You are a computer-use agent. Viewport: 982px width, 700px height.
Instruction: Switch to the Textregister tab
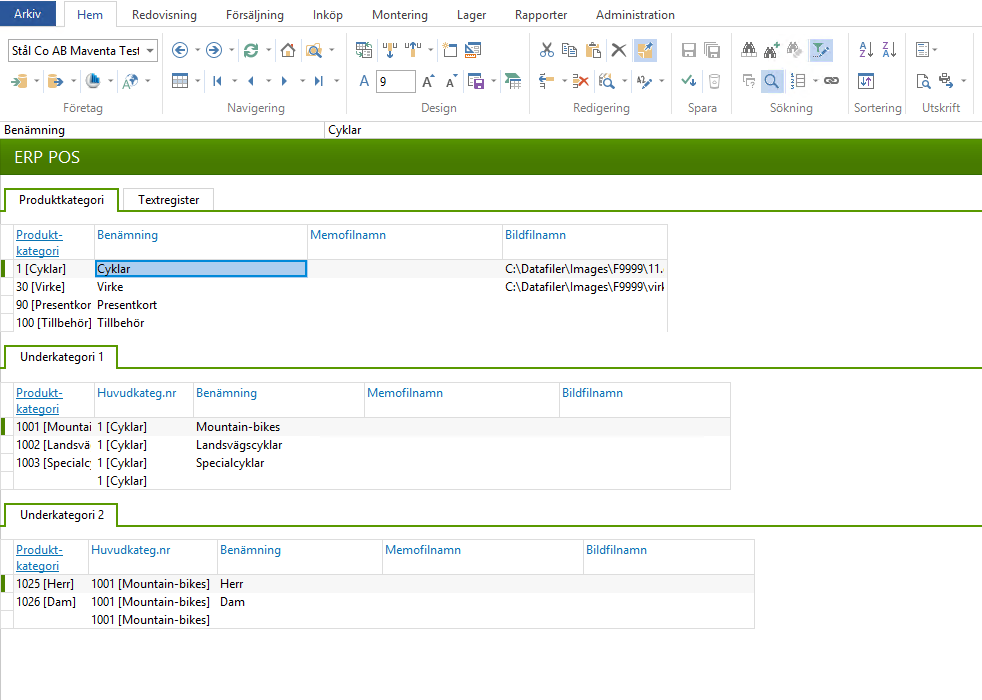168,200
